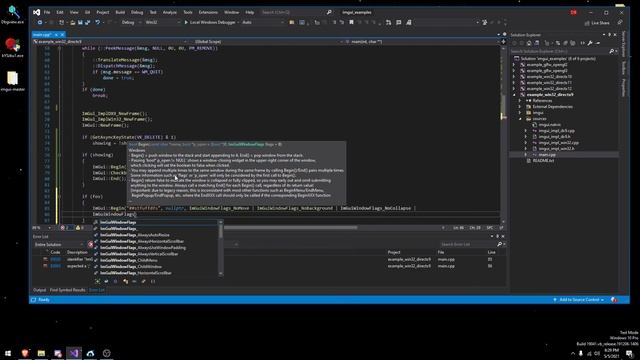Click the editor horizontal scrollbar
This screenshot has height=360, width=640.
[291, 228]
